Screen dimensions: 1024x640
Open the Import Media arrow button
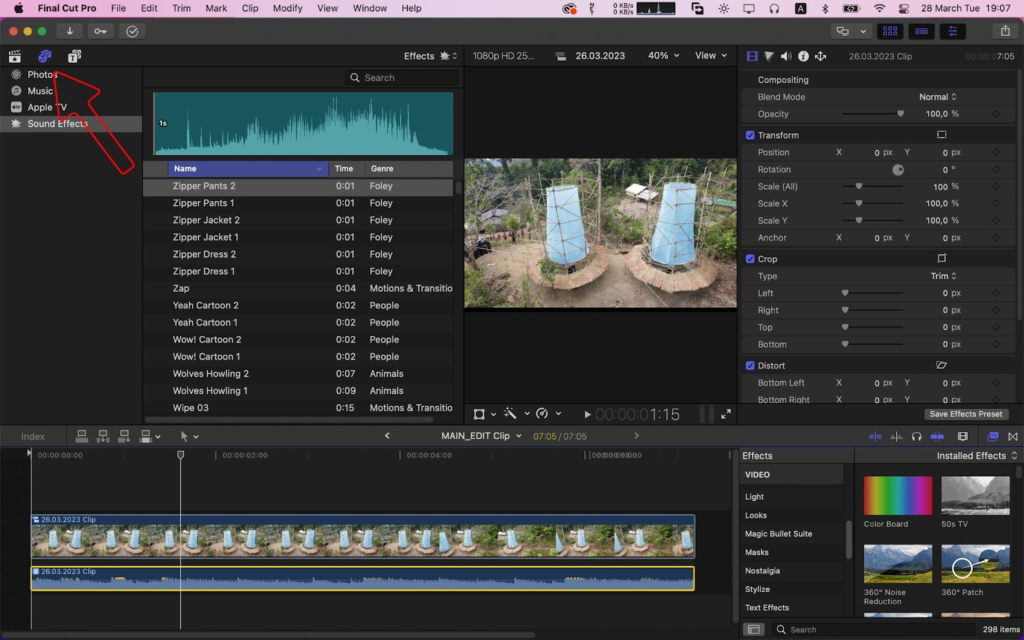[x=69, y=31]
